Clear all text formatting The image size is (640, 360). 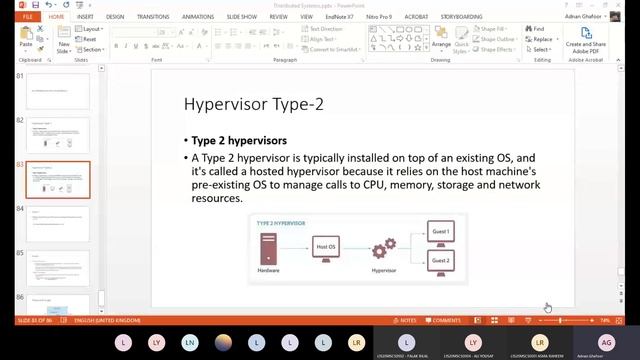tap(204, 32)
